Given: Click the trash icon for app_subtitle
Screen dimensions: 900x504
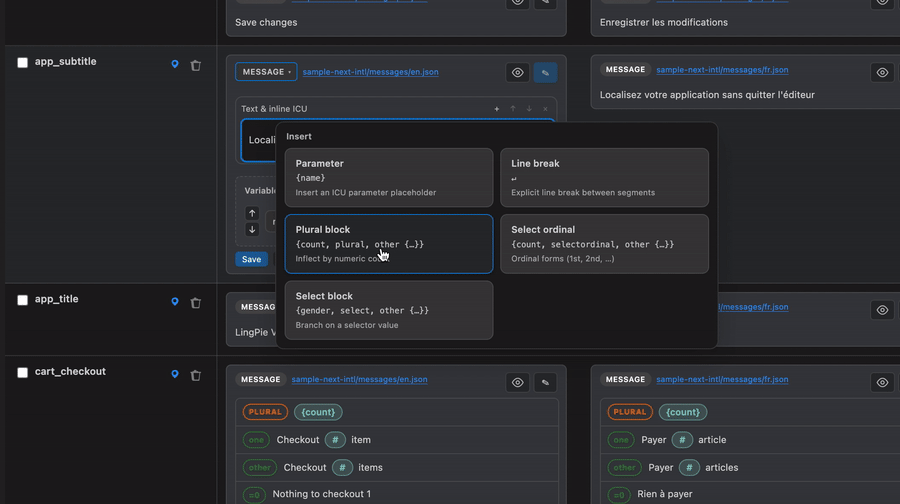Looking at the screenshot, I should [196, 65].
